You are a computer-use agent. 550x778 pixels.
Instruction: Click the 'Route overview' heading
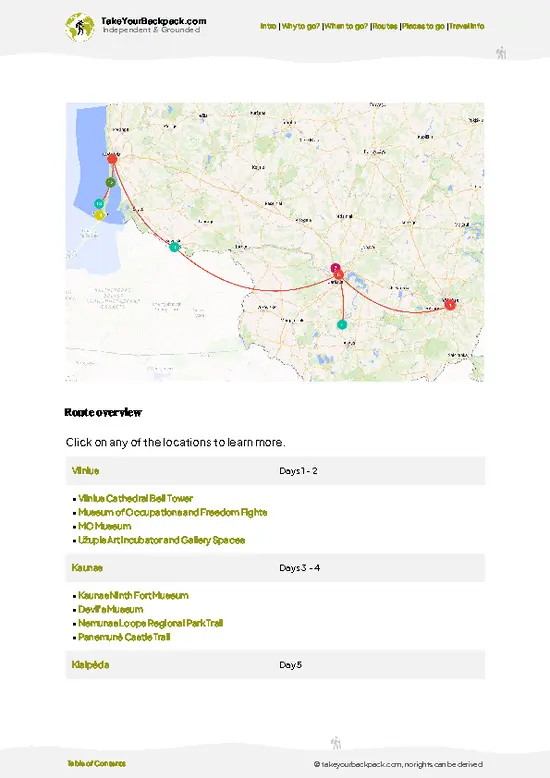pyautogui.click(x=103, y=413)
